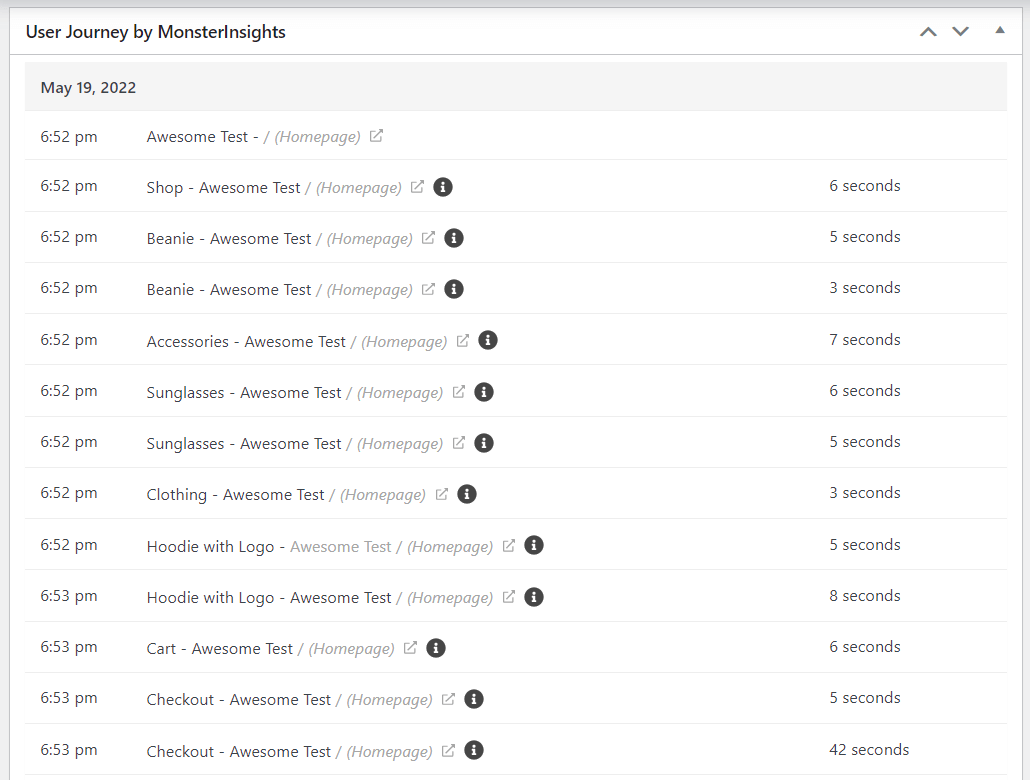The image size is (1030, 780).
Task: Collapse the User Journey panel with the triangle
Action: click(999, 30)
